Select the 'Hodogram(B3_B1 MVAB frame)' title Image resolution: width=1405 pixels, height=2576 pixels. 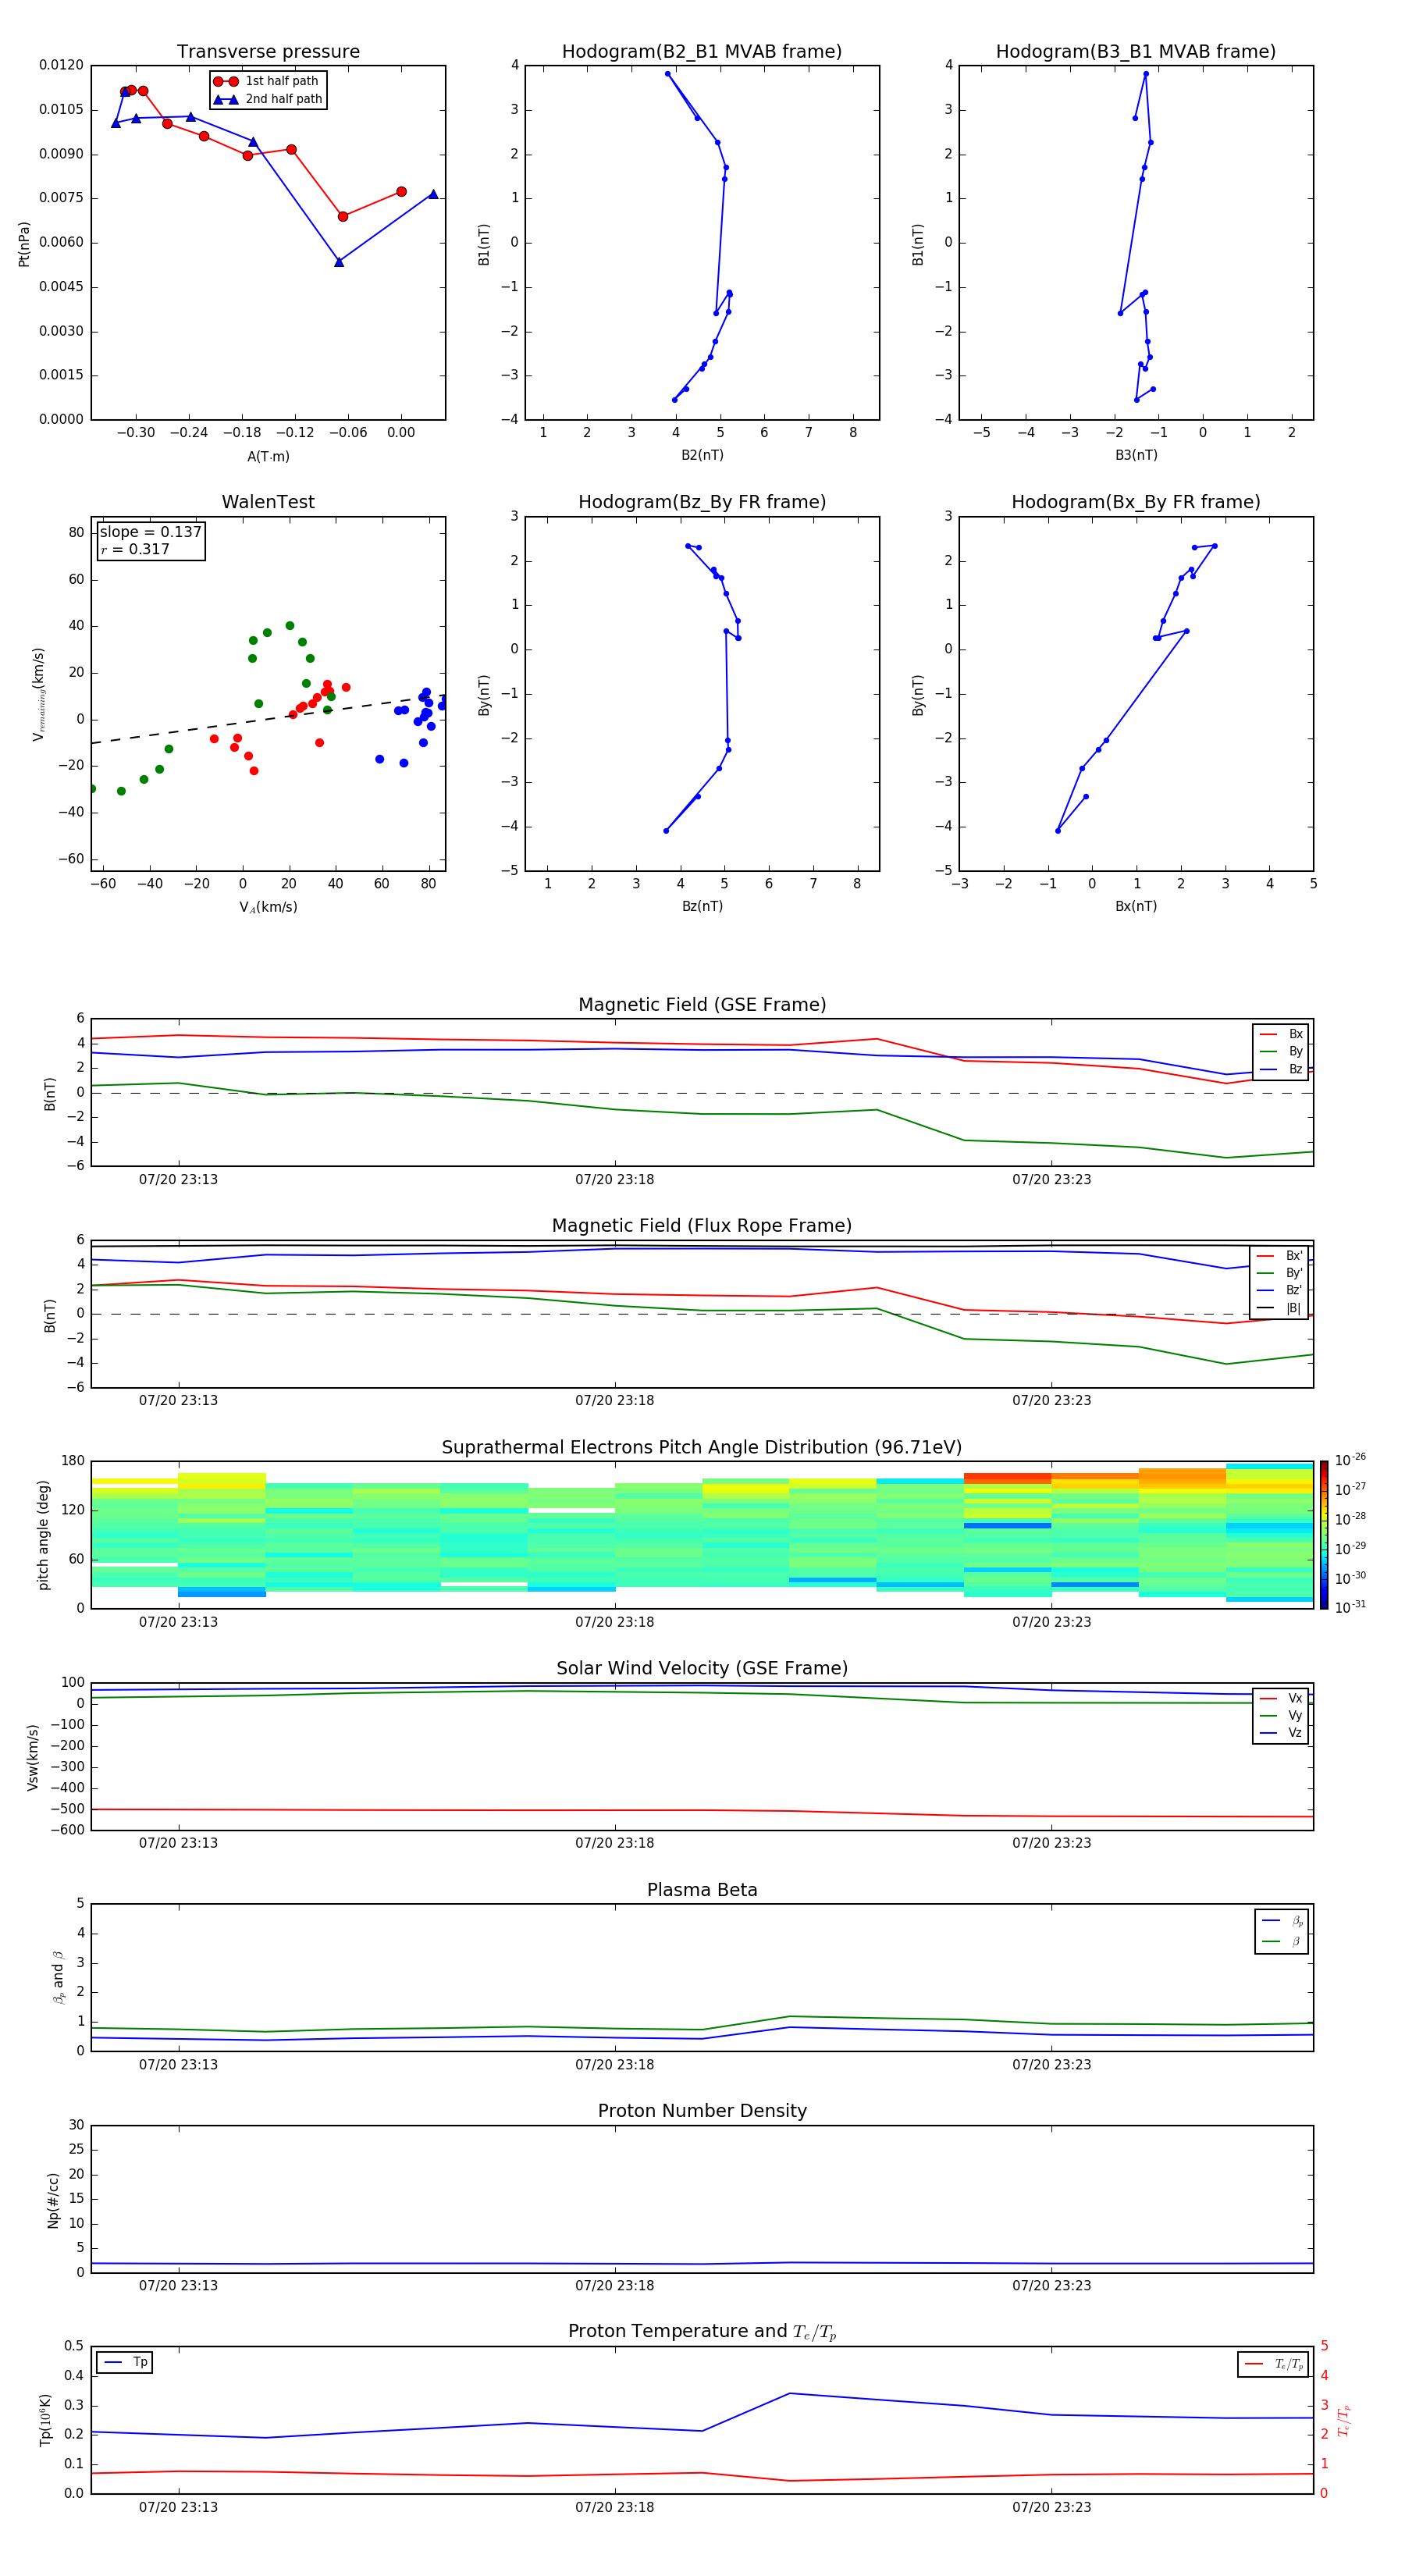(1136, 52)
